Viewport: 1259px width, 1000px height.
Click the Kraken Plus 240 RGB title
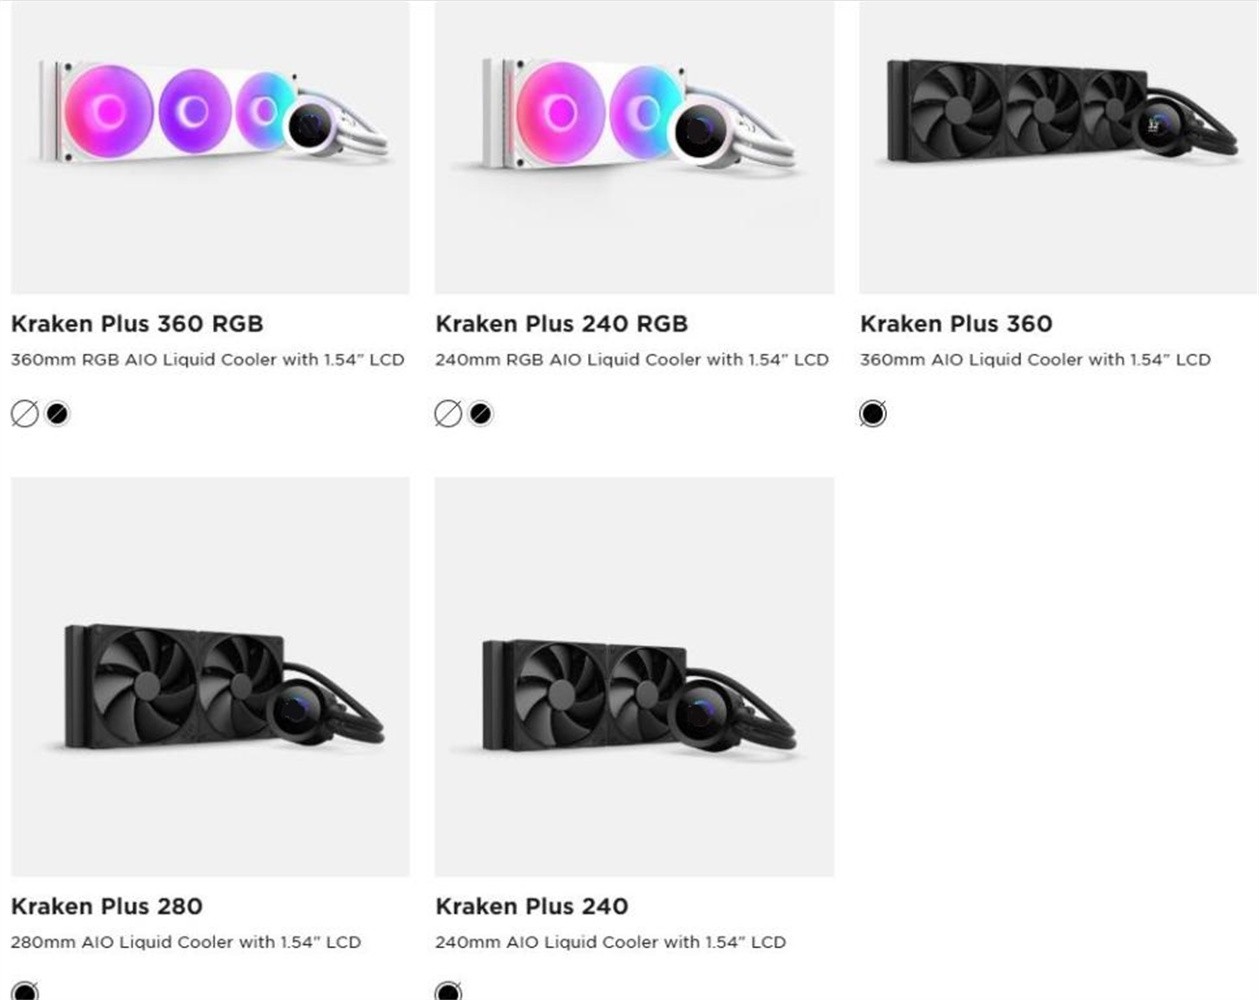pos(562,324)
